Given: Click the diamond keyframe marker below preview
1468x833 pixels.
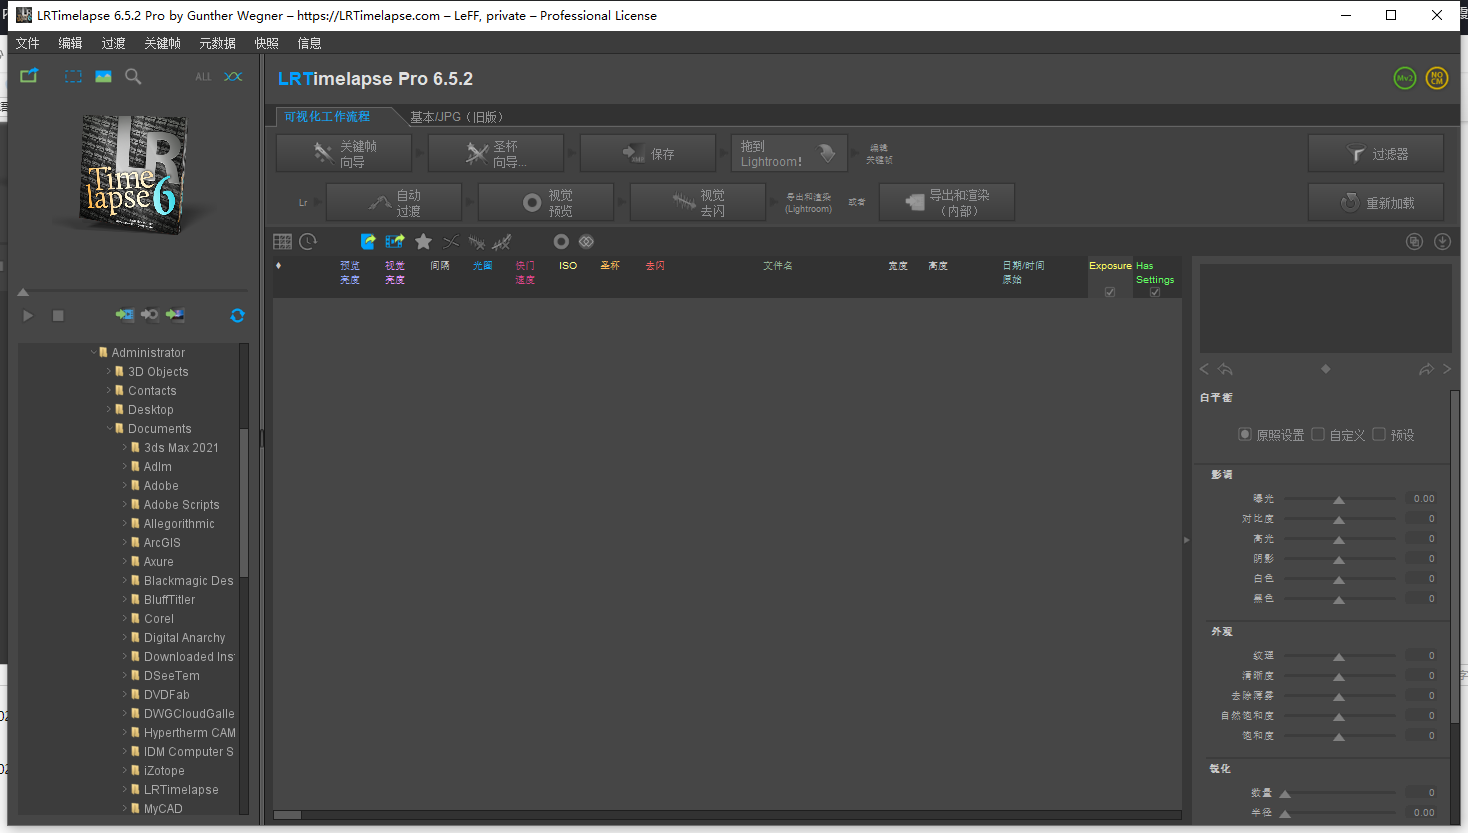Looking at the screenshot, I should 1326,369.
